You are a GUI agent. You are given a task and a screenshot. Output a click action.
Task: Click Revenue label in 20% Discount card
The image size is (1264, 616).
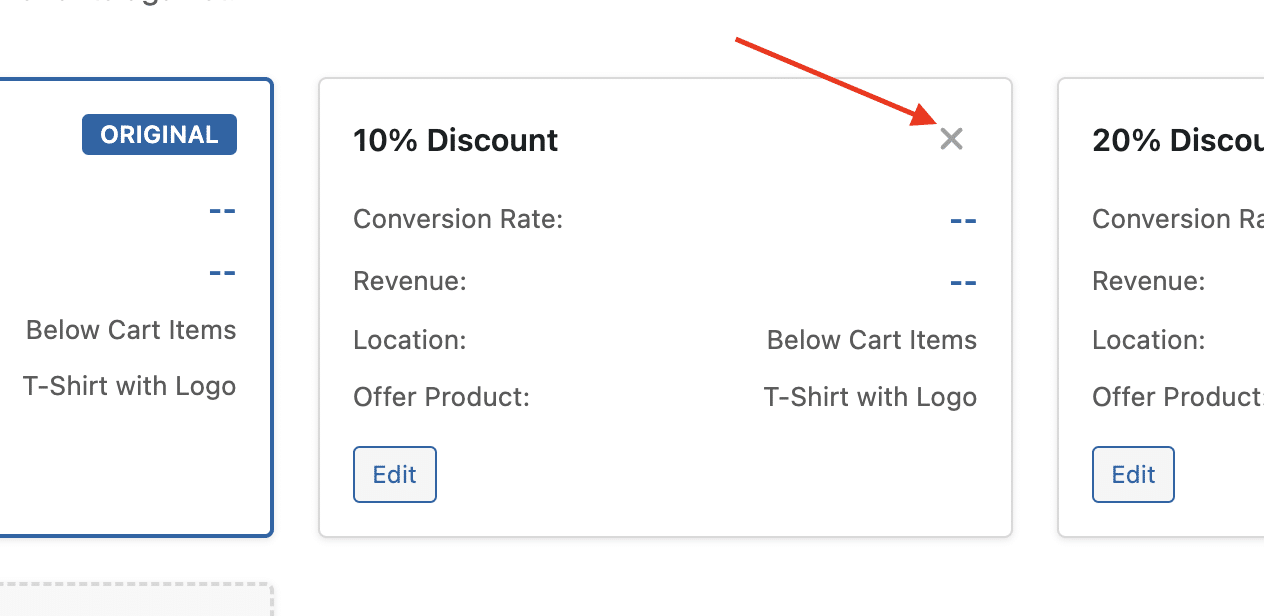coord(1148,281)
